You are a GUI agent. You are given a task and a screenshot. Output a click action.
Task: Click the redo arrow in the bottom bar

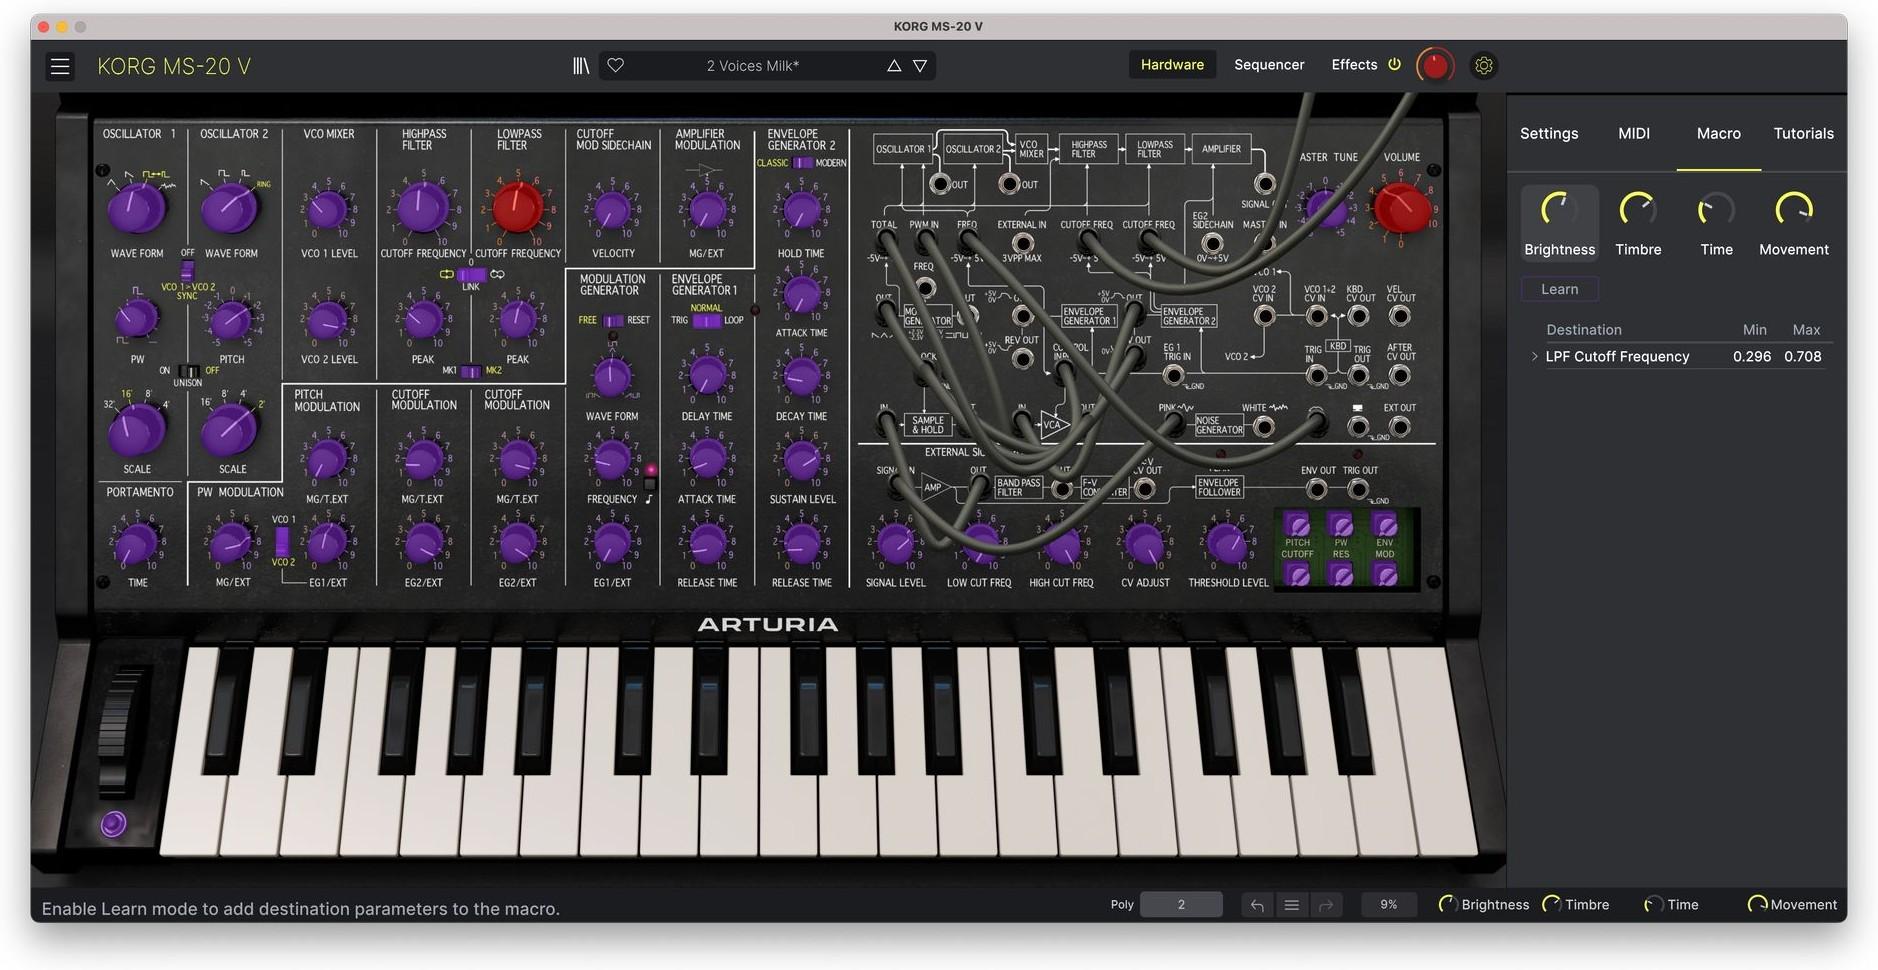tap(1326, 904)
